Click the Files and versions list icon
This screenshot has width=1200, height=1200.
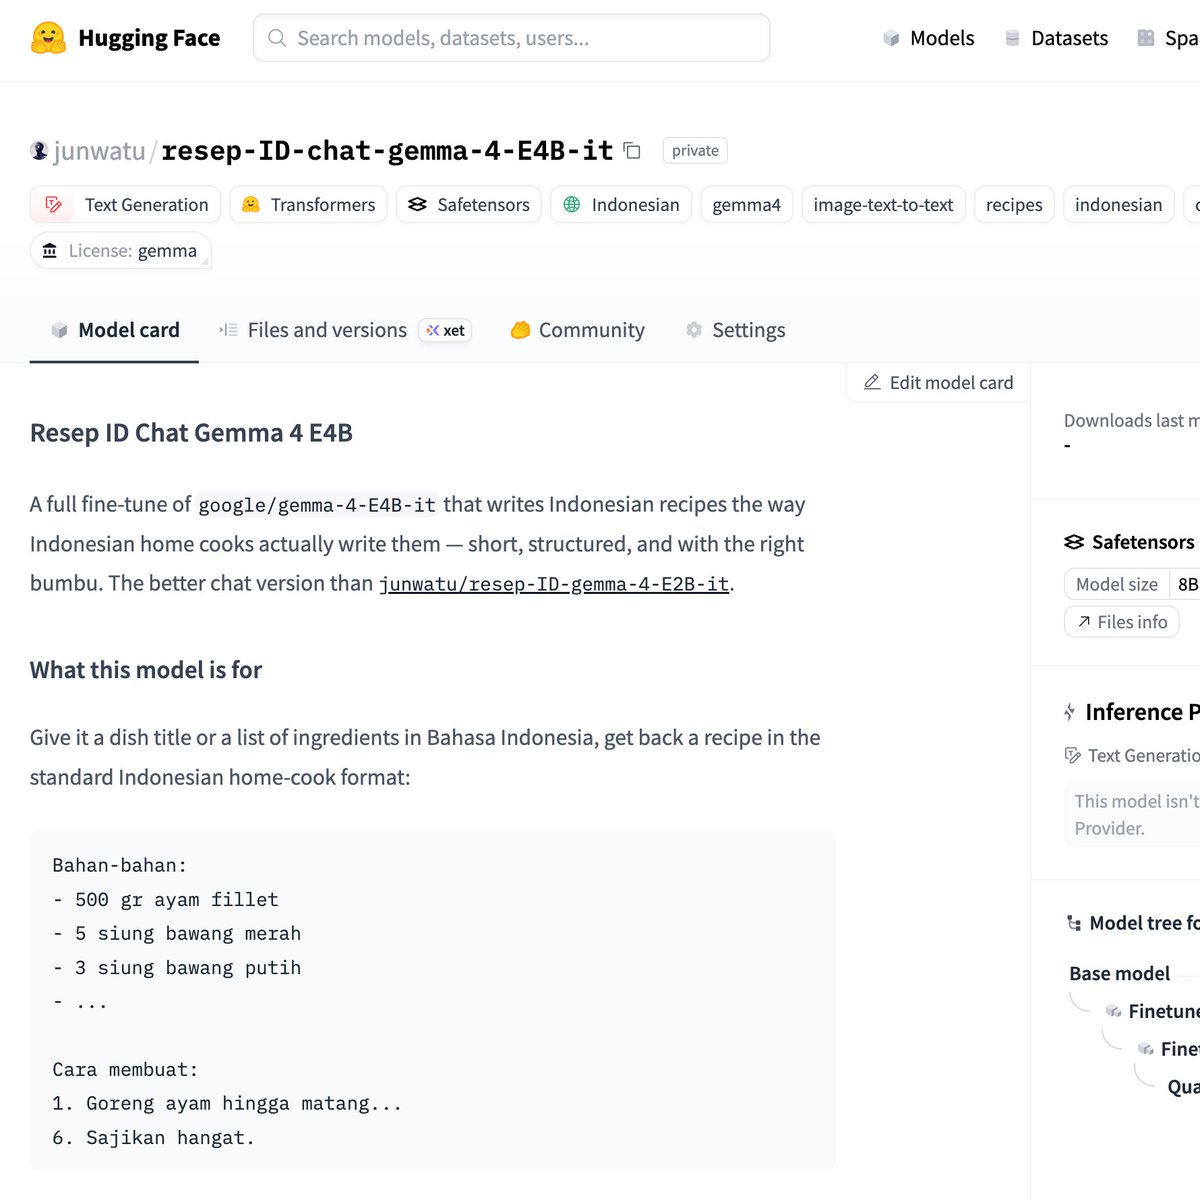(228, 330)
